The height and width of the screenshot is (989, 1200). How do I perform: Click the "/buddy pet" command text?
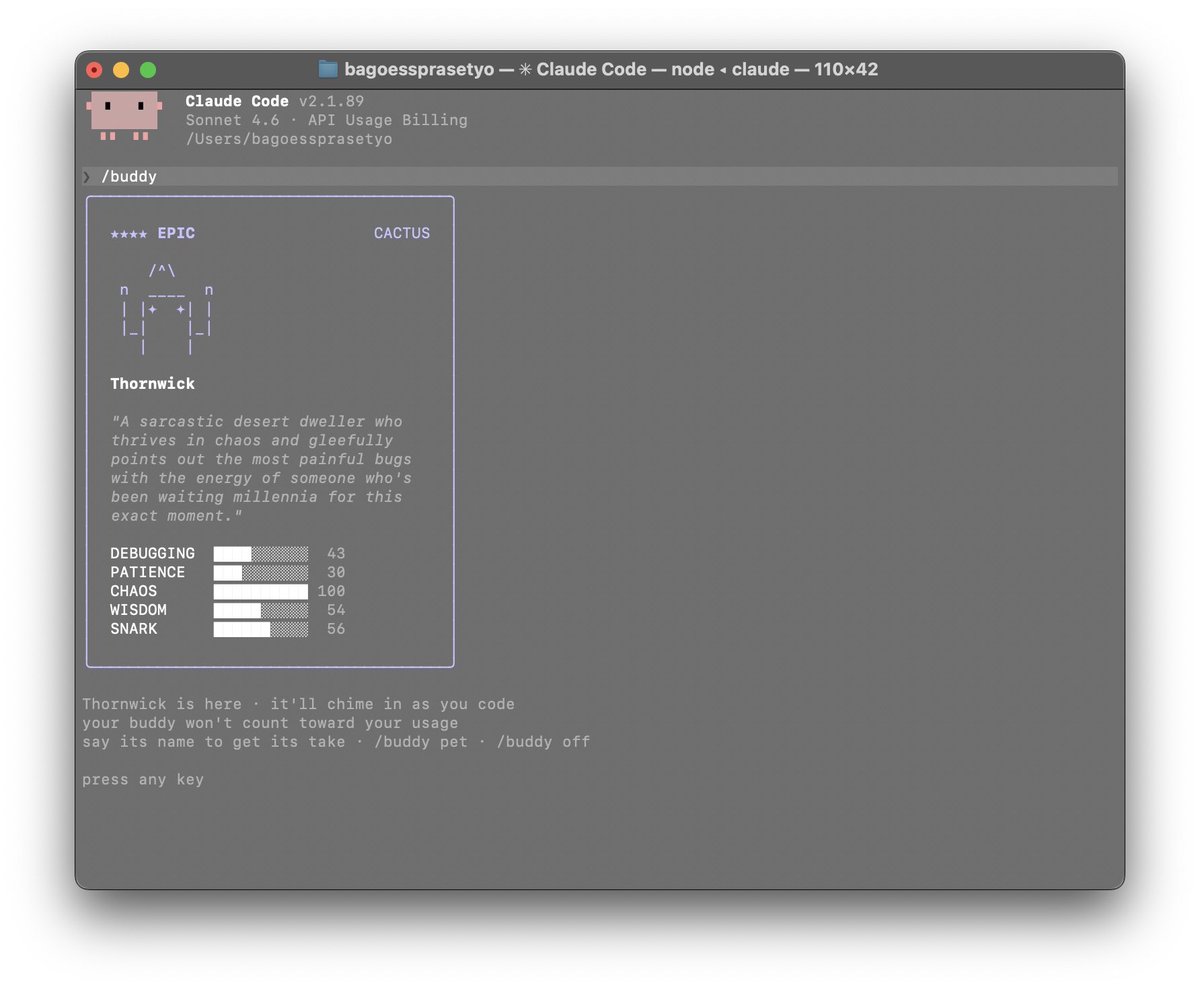pyautogui.click(x=420, y=742)
